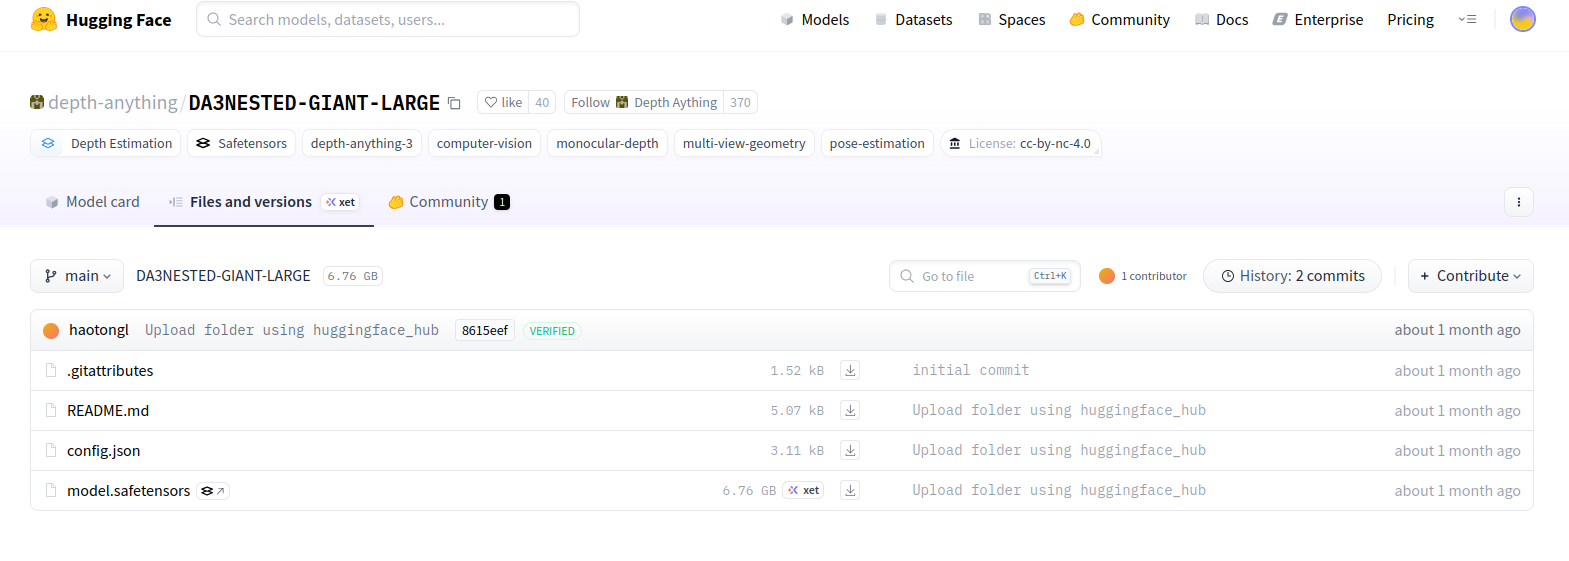Open Community in top navigation
Image resolution: width=1569 pixels, height=561 pixels.
[x=1119, y=19]
